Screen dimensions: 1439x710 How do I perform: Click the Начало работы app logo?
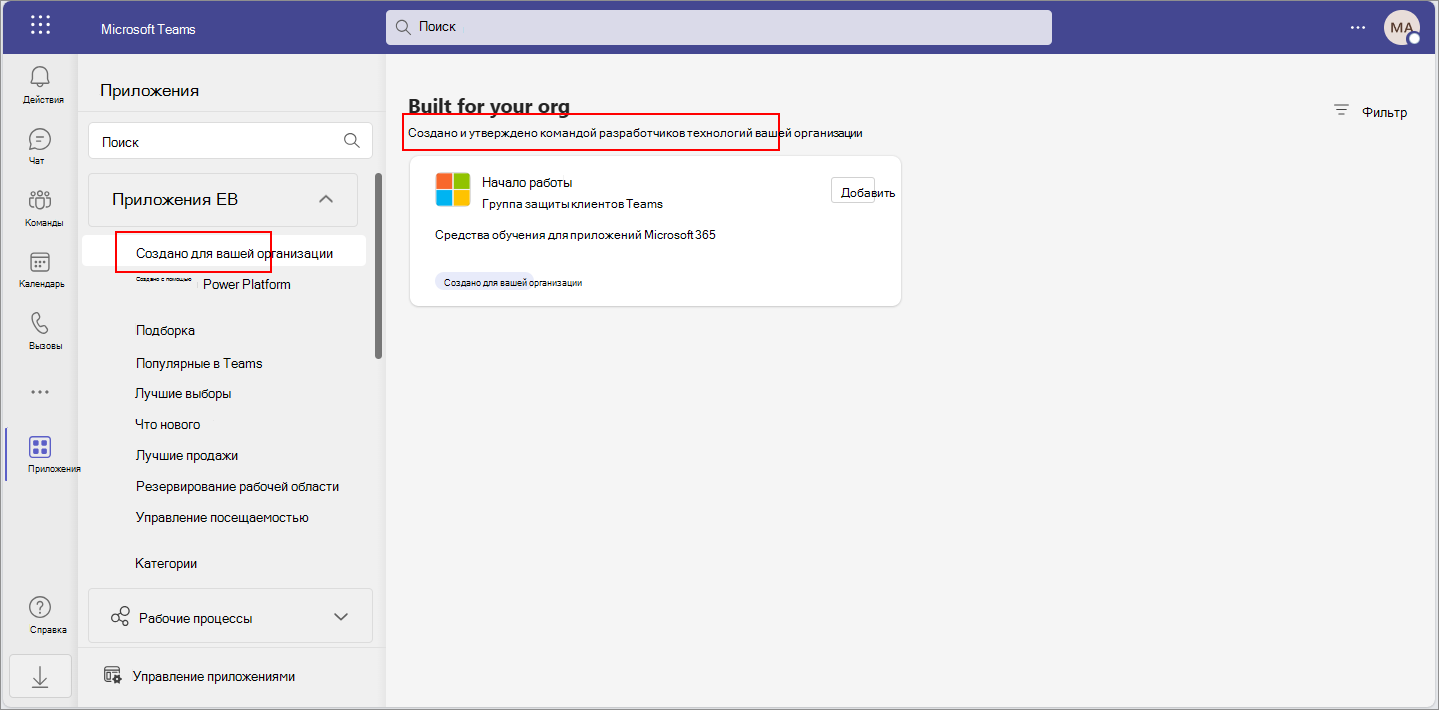(453, 189)
